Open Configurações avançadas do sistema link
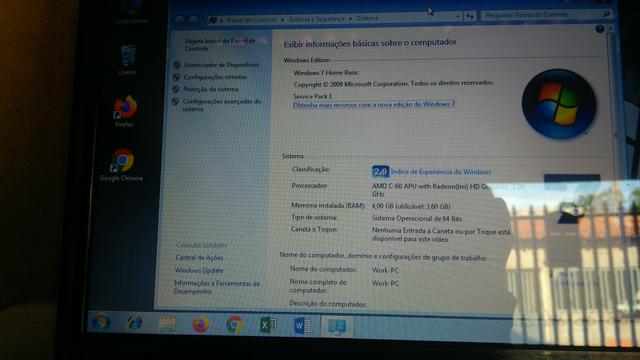 click(x=221, y=105)
